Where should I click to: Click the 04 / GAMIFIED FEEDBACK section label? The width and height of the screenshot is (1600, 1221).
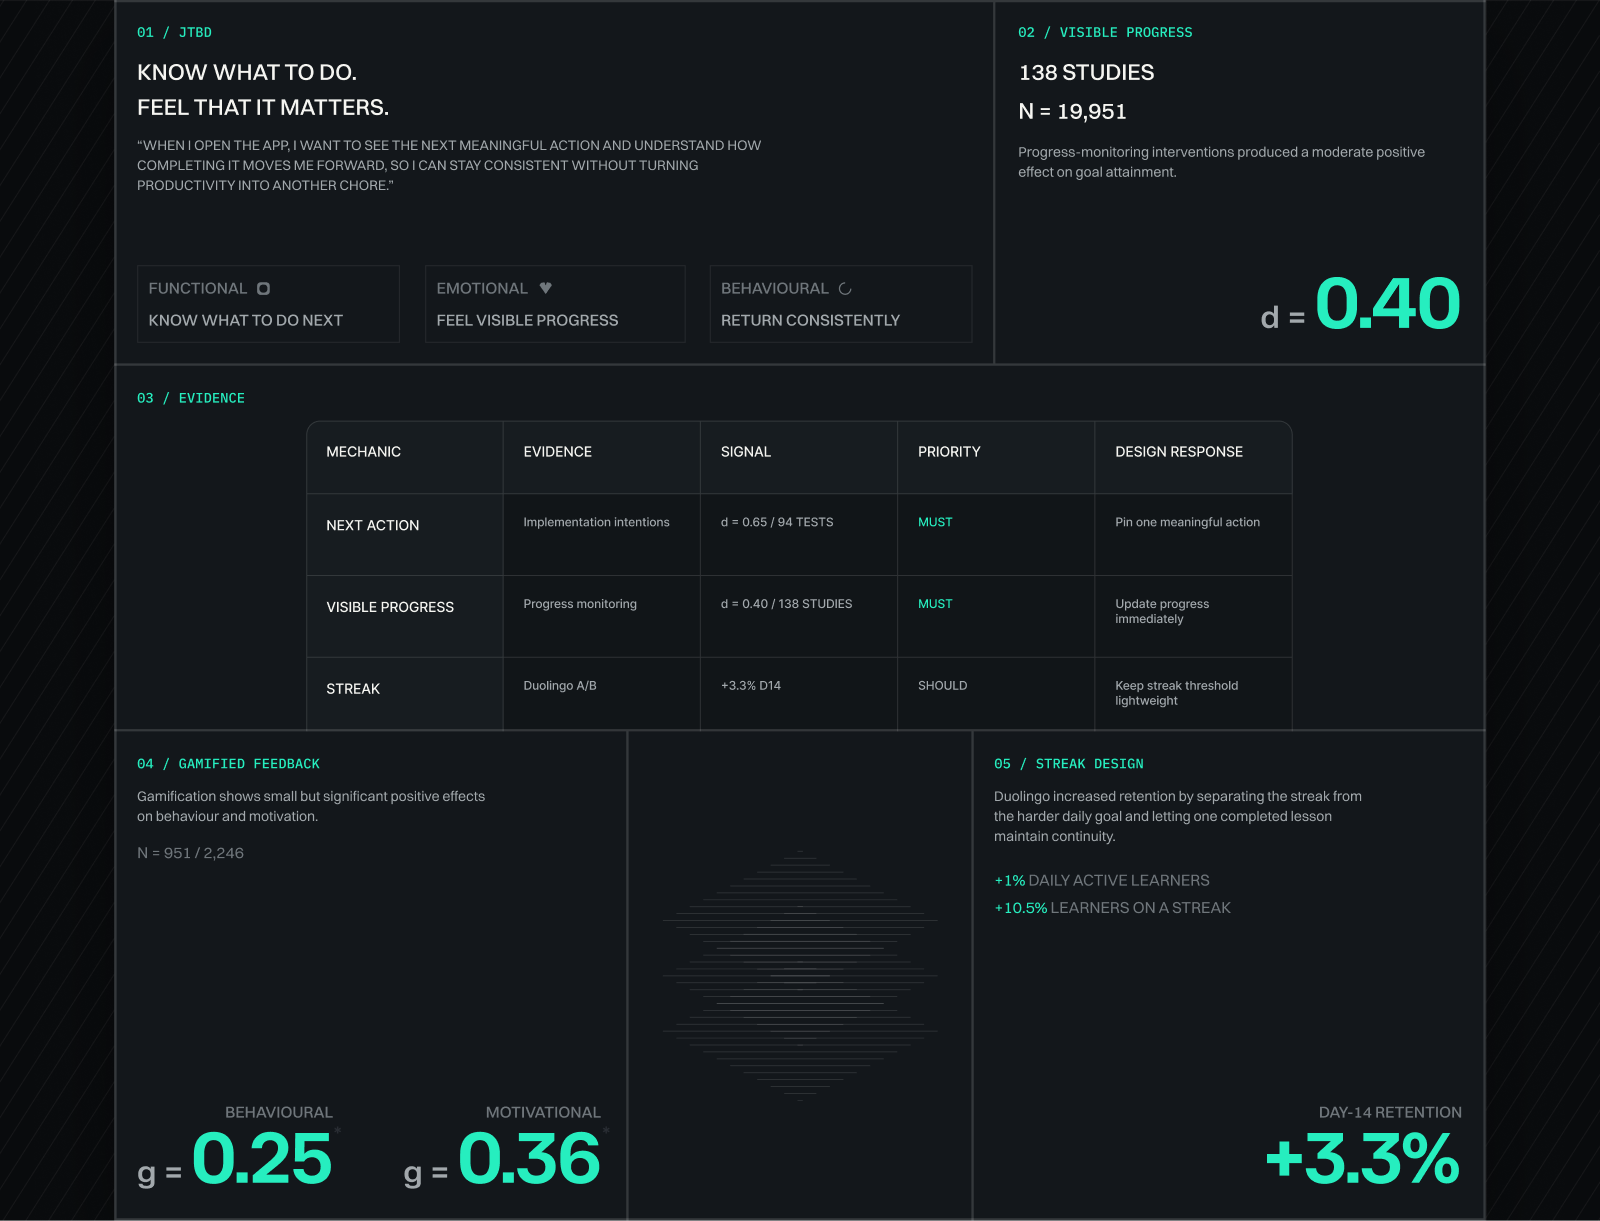pyautogui.click(x=228, y=763)
